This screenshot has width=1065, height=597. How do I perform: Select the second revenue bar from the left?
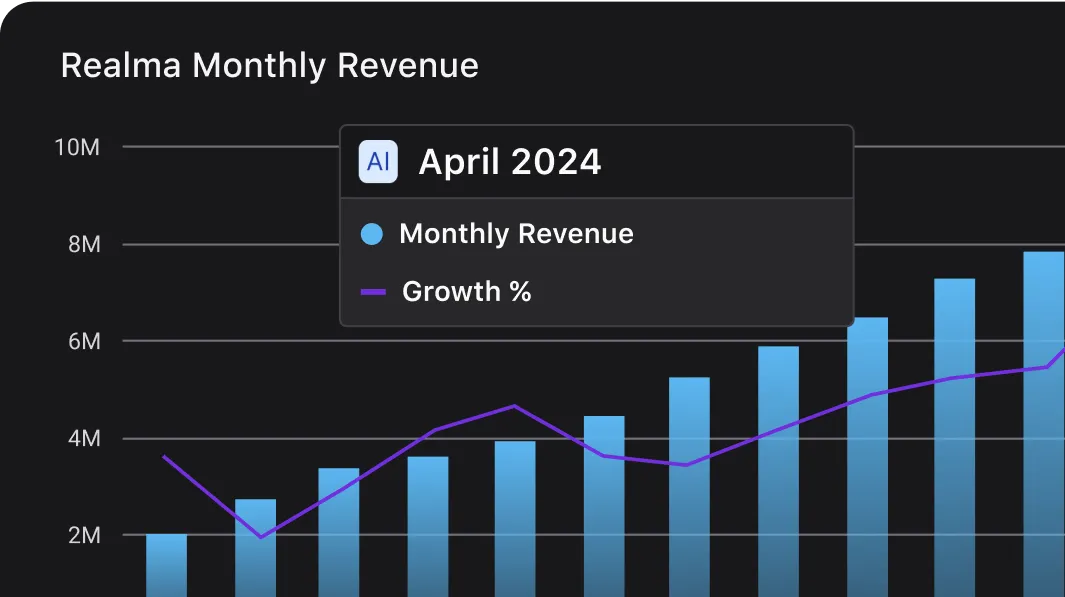click(x=255, y=550)
